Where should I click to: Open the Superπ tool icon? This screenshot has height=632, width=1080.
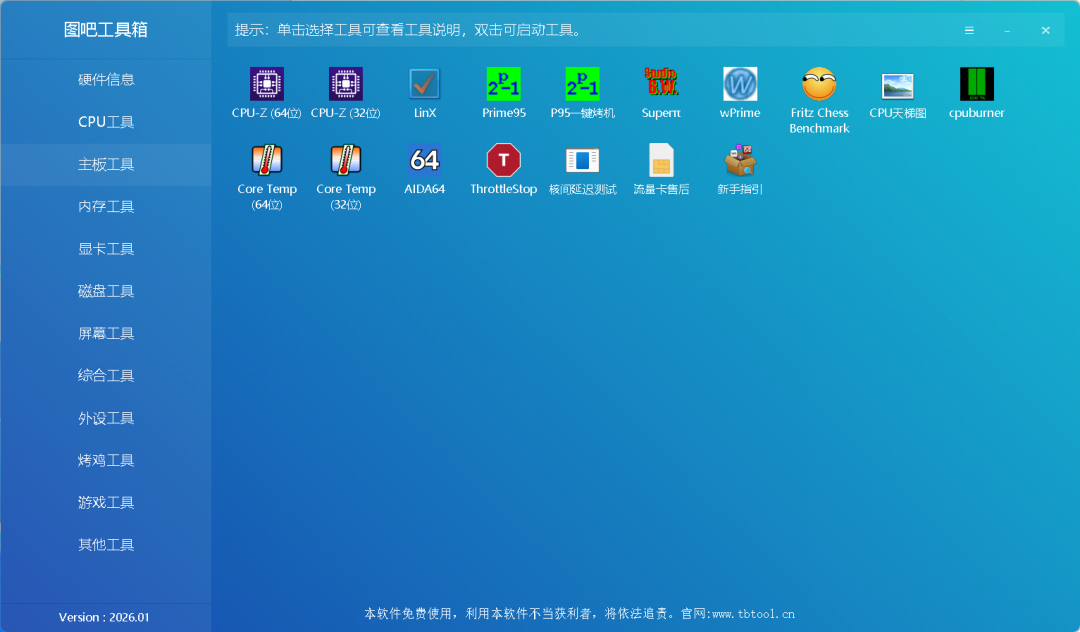(661, 83)
